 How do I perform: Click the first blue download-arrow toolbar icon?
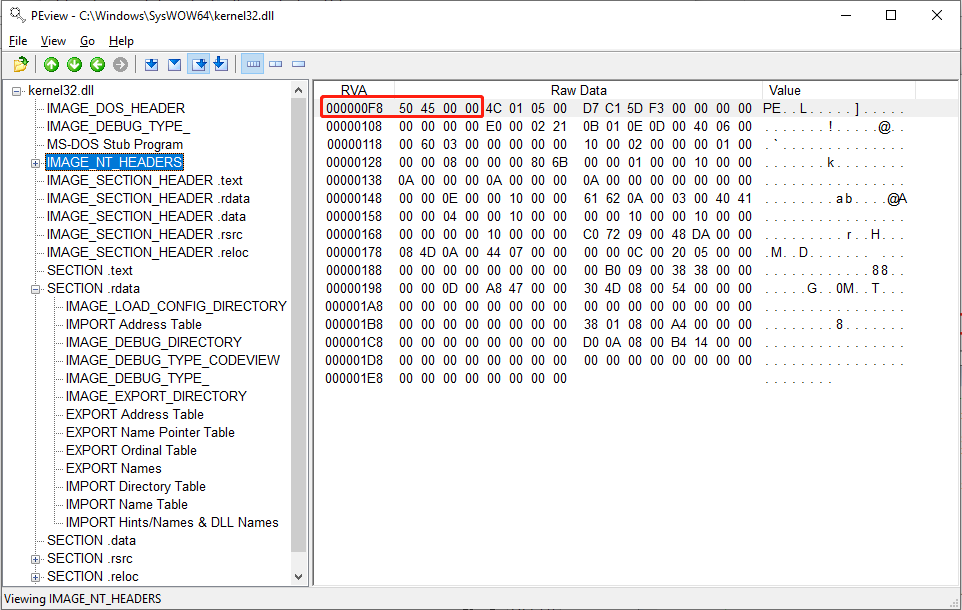(x=152, y=65)
